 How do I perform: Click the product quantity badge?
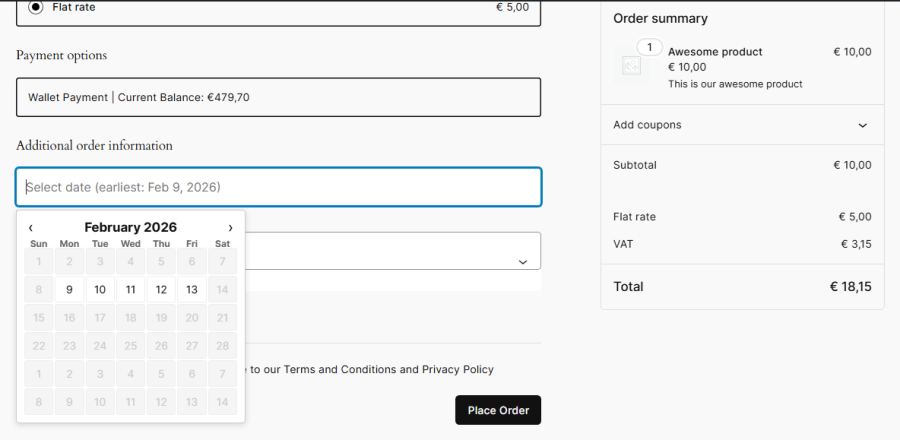(x=649, y=47)
